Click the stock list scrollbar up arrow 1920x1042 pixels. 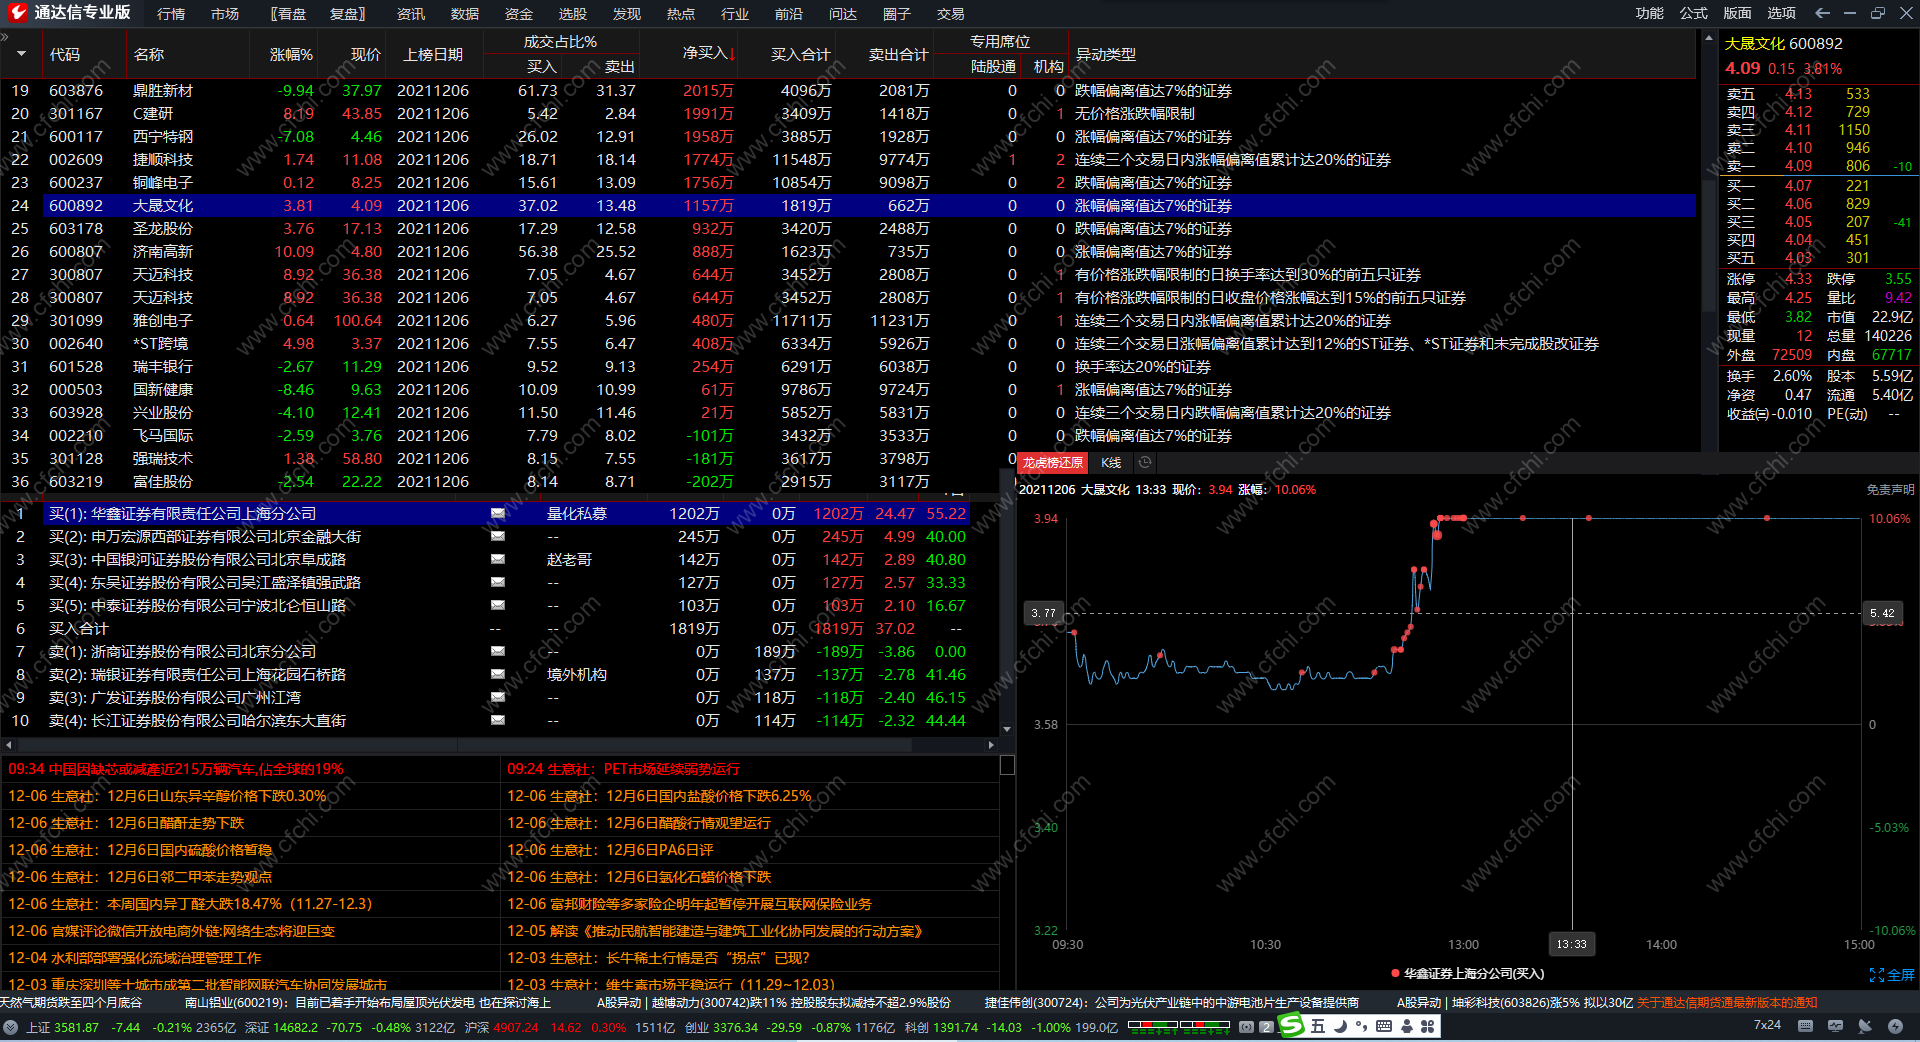(1708, 37)
